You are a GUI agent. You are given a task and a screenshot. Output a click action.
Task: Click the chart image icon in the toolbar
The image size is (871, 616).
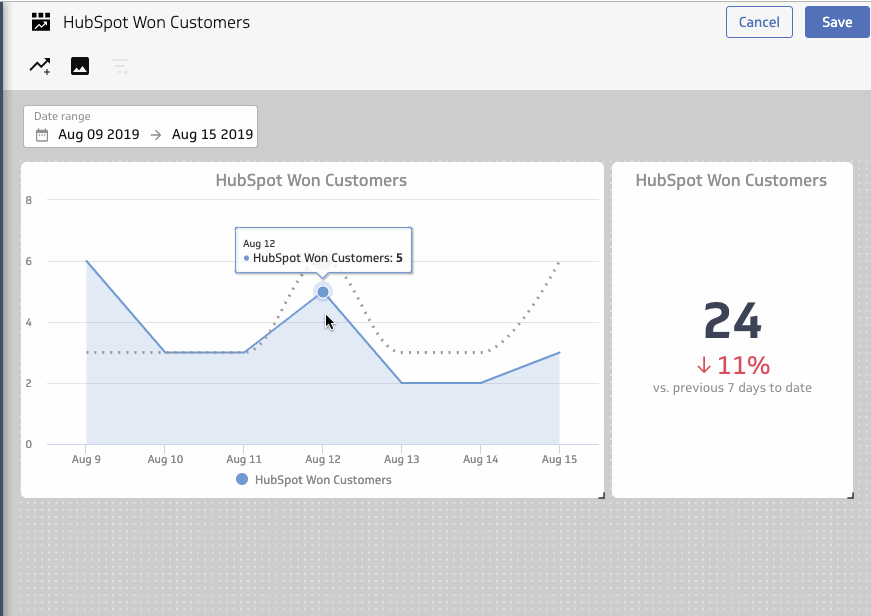point(79,66)
